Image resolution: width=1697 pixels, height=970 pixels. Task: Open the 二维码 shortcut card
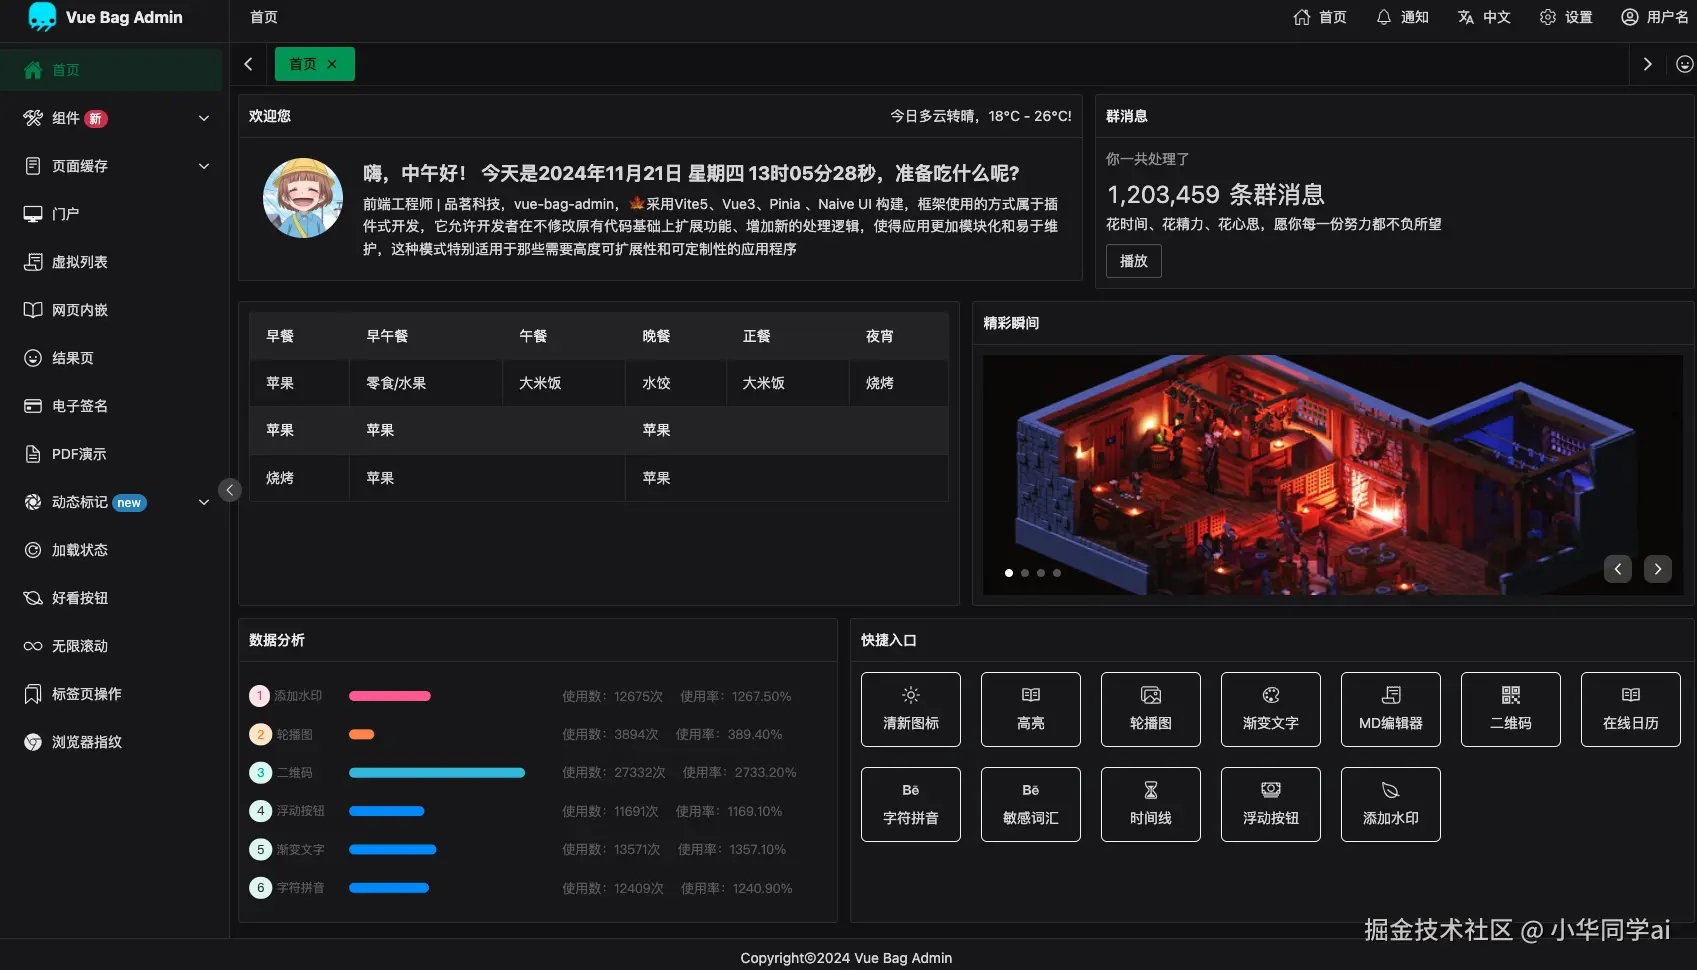(x=1511, y=709)
